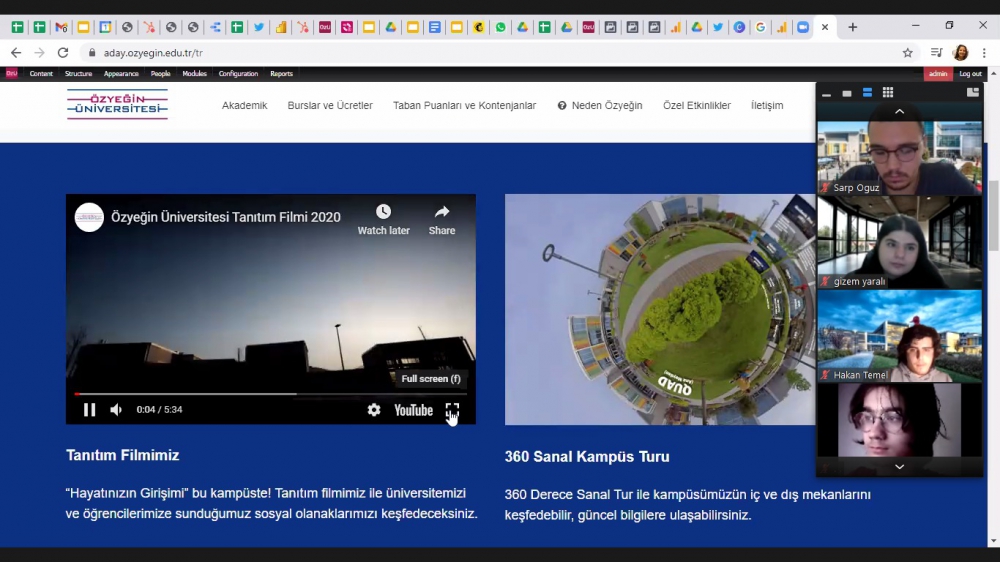
Task: Minimize the Zoom video panel
Action: (827, 93)
